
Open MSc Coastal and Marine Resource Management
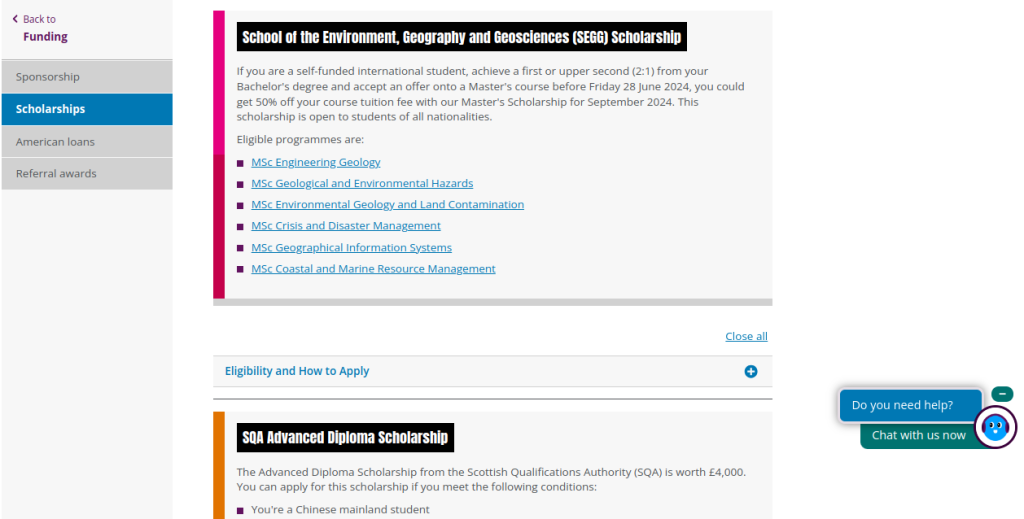(x=373, y=269)
